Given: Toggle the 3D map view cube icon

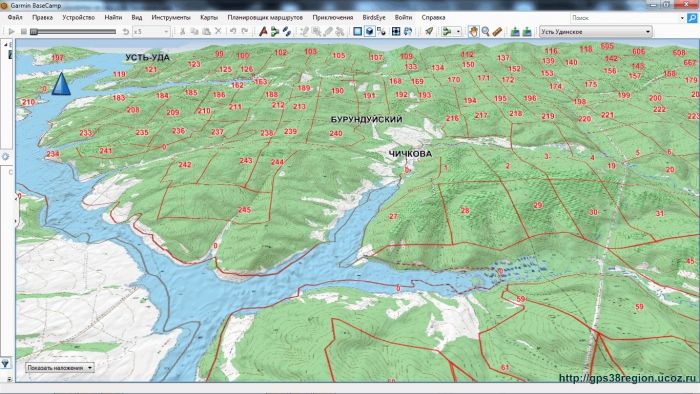Looking at the screenshot, I should 370,32.
